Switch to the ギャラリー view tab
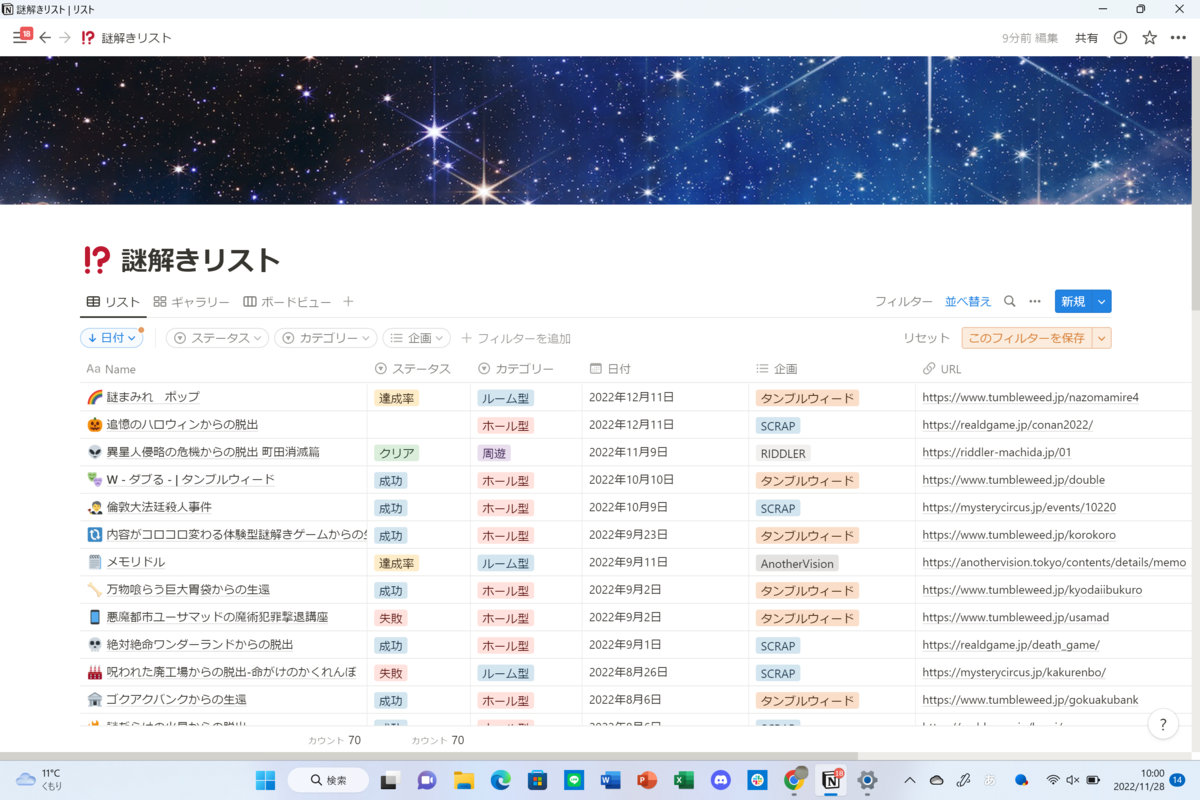The width and height of the screenshot is (1200, 800). coord(191,301)
